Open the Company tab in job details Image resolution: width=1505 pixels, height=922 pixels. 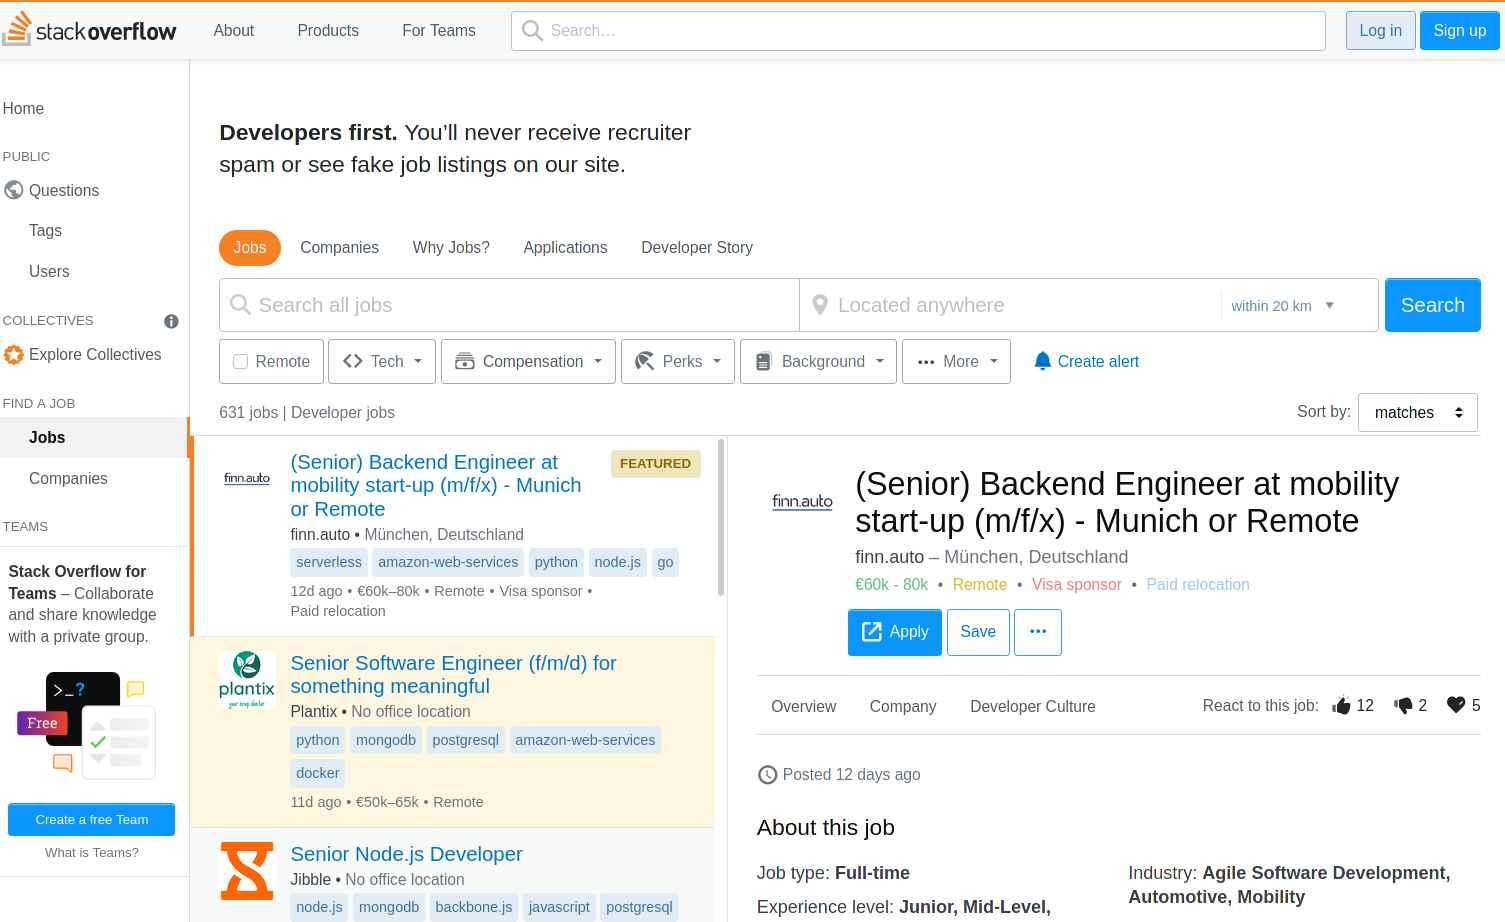pos(903,706)
